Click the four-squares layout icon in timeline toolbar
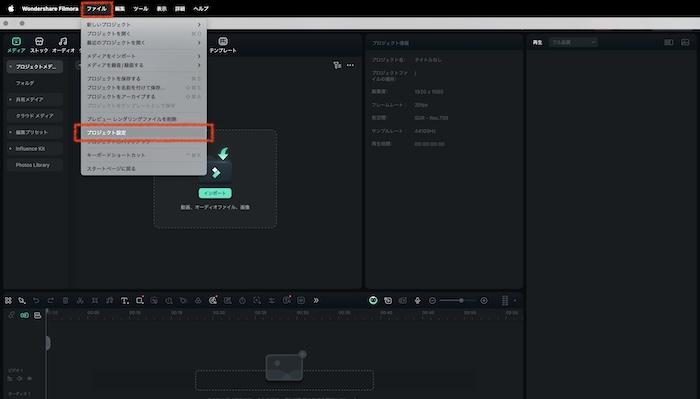Screen dimensions: 700x399 tap(8, 301)
